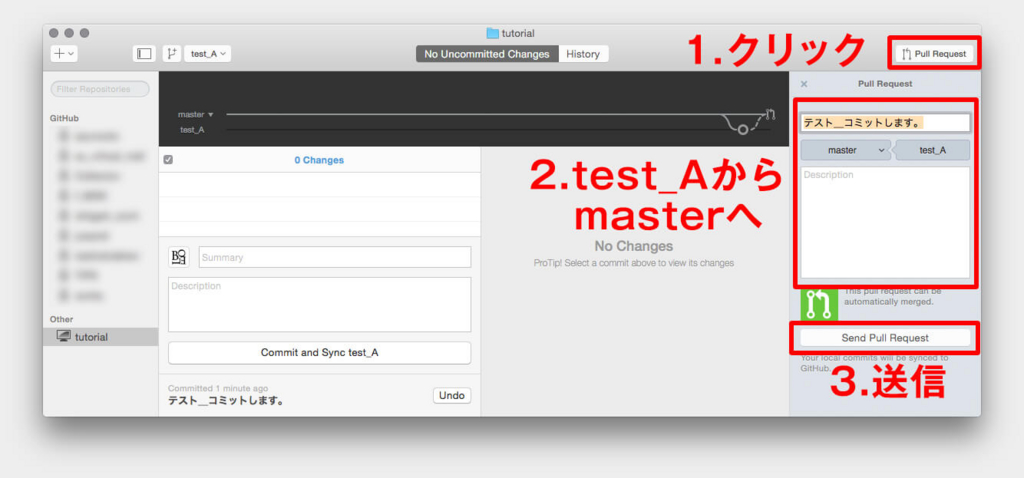The width and height of the screenshot is (1024, 478).
Task: Click the green merge status icon
Action: click(819, 304)
